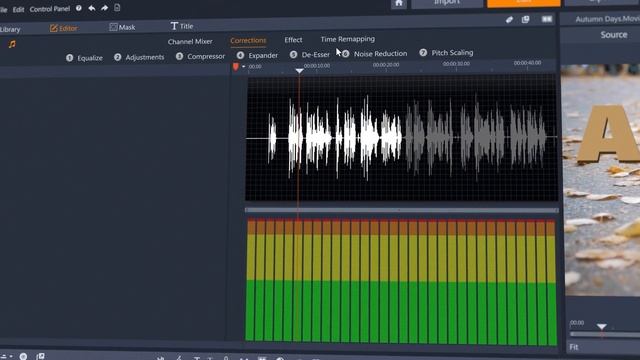Screen dimensions: 640x360
Task: Open the Edit menu
Action: (x=18, y=9)
